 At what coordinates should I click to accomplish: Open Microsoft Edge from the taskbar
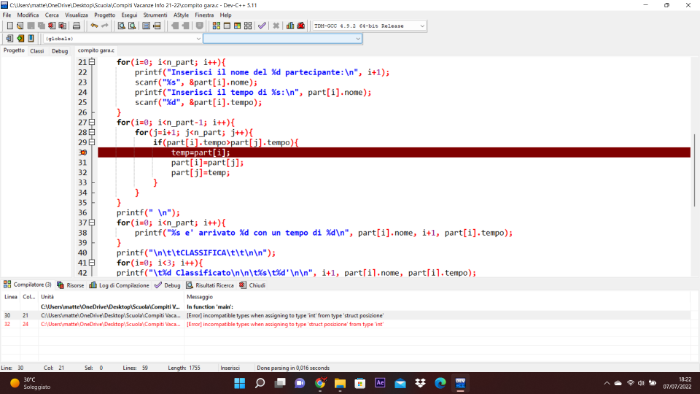(x=441, y=383)
